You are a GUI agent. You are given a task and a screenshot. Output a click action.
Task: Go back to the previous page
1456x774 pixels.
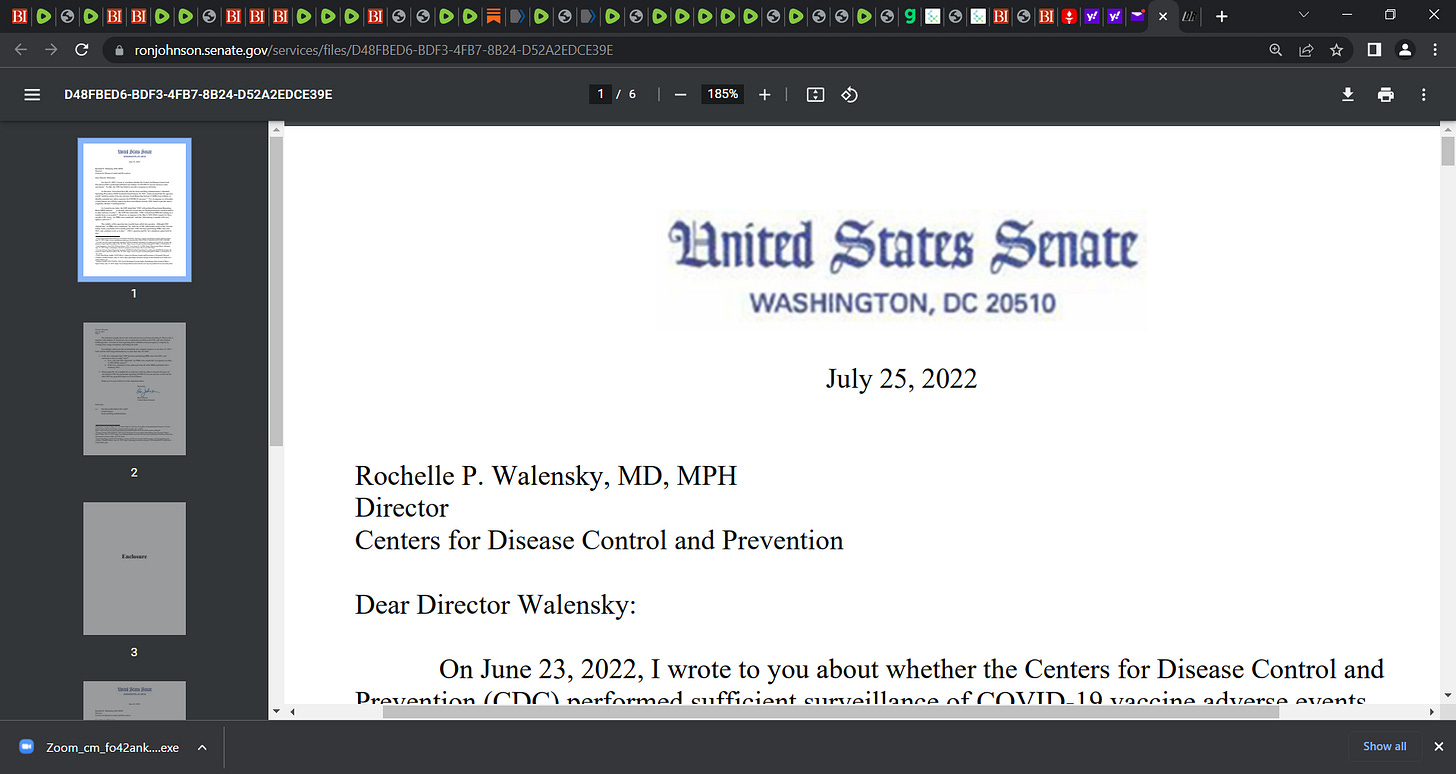21,50
